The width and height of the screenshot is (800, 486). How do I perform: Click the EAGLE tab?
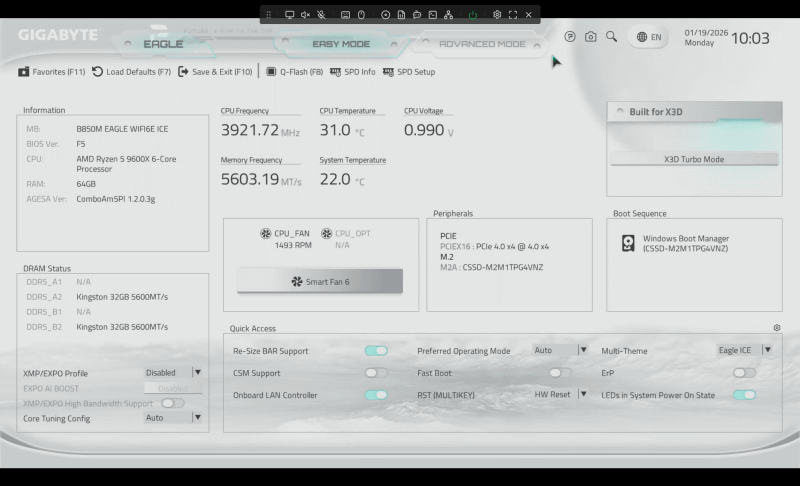[163, 44]
